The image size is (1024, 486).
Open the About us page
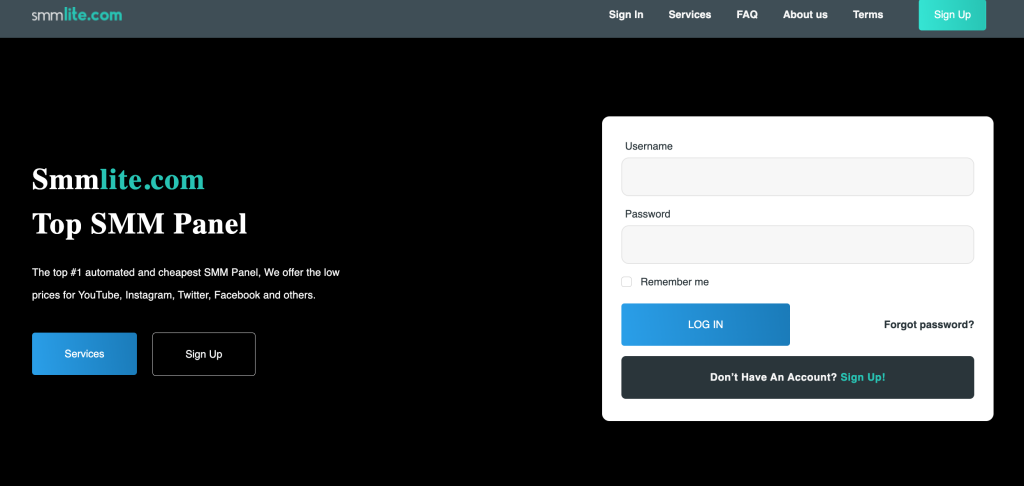point(805,14)
